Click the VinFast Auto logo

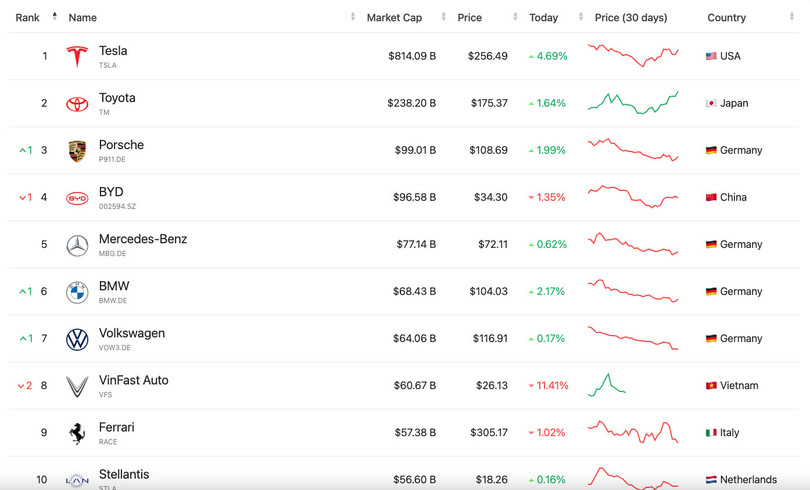pyautogui.click(x=77, y=386)
